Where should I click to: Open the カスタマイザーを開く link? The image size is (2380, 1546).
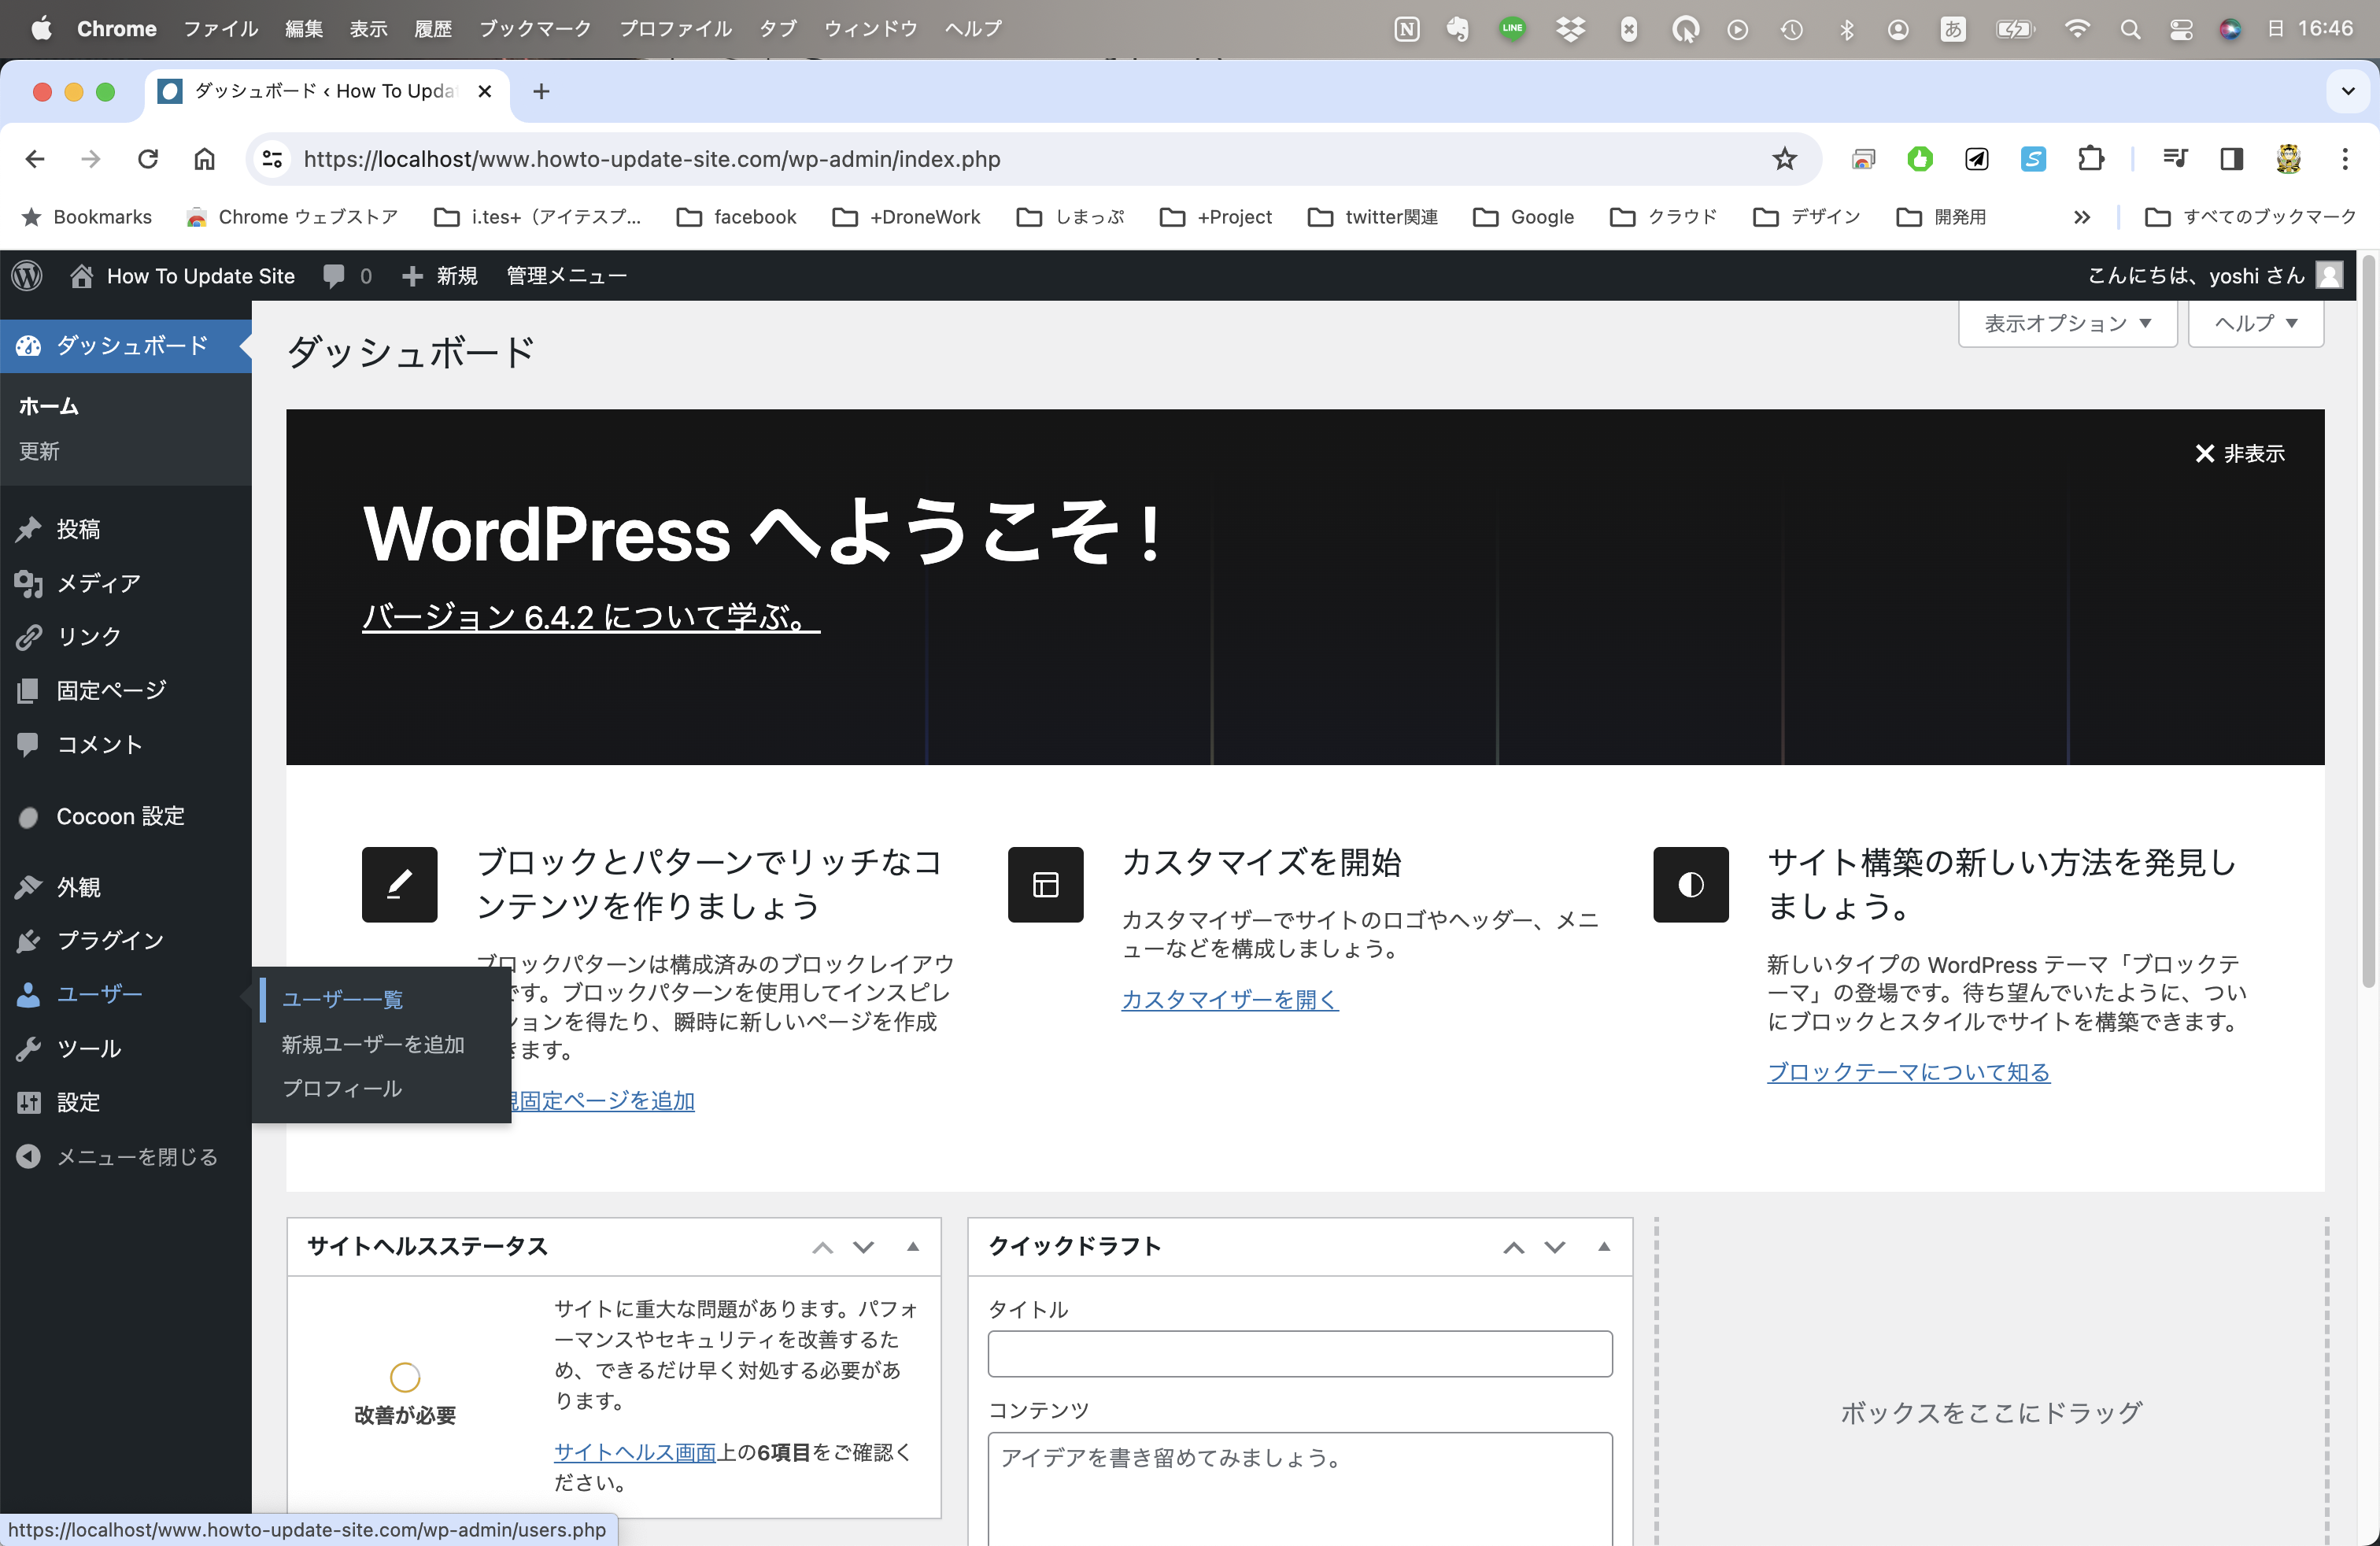1229,999
